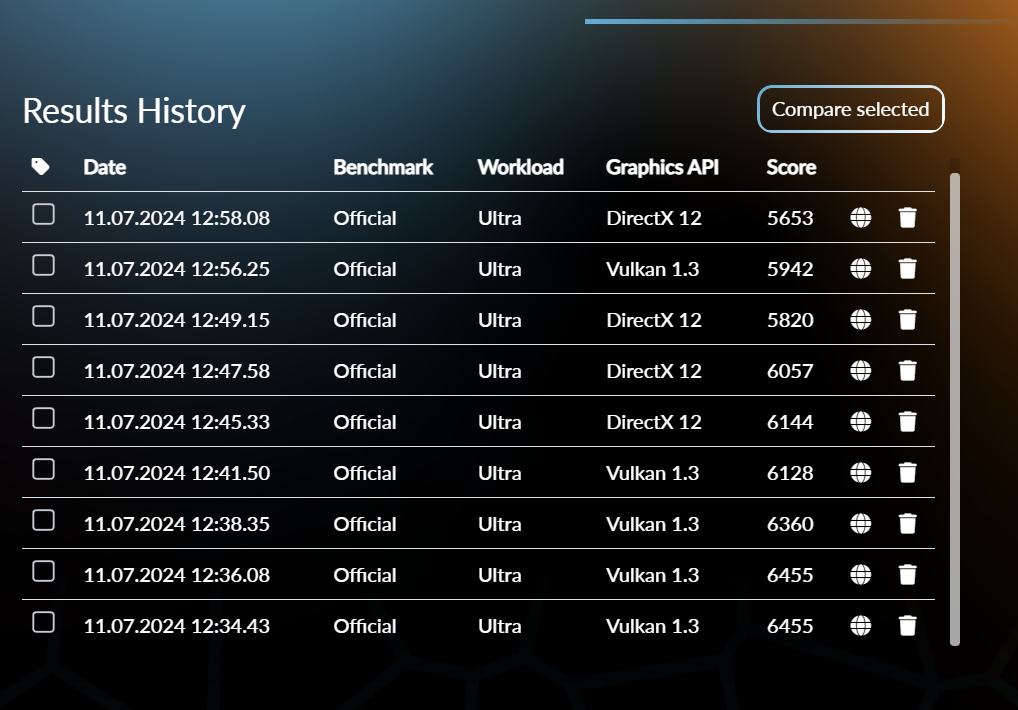Open online result for 12:58.08 run
Viewport: 1018px width, 710px height.
pos(860,218)
